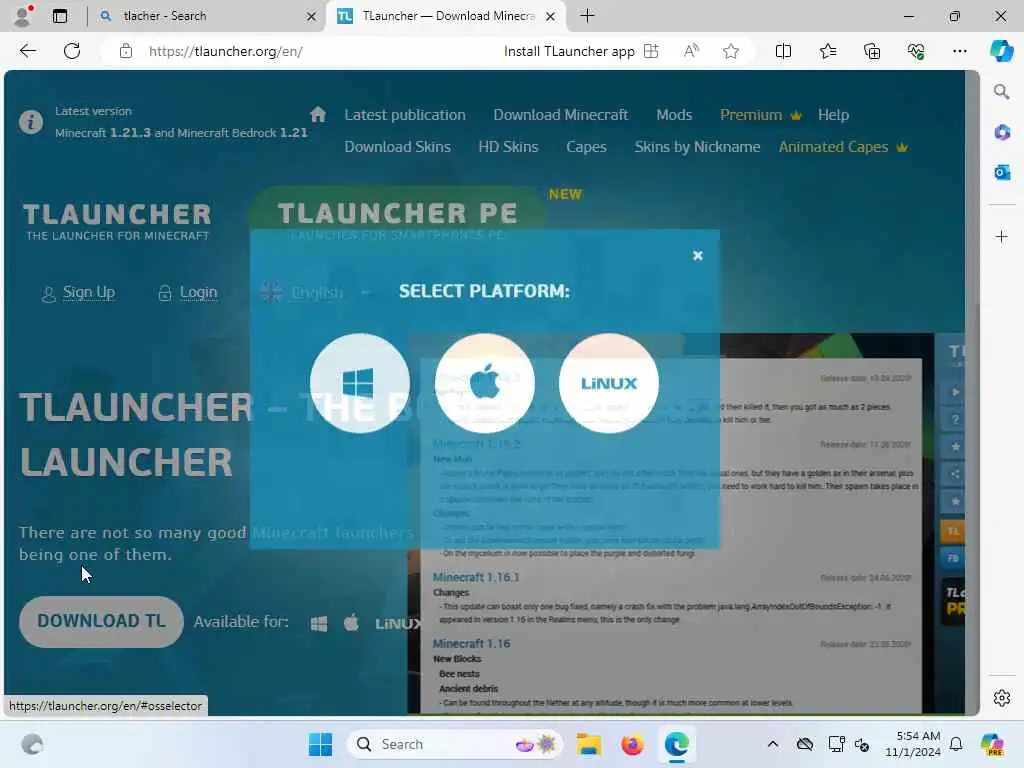This screenshot has height=768, width=1024.
Task: Open sidebar settings gear icon
Action: 1002,698
